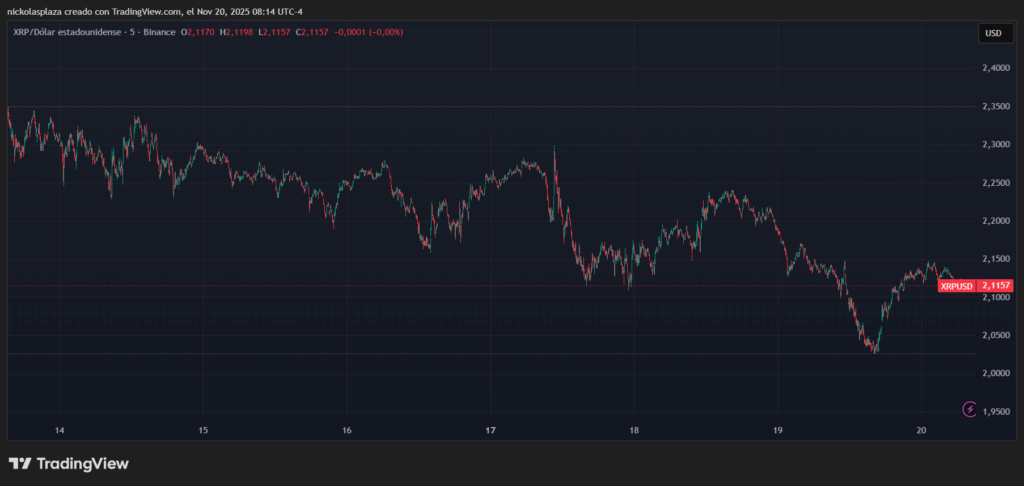1024x486 pixels.
Task: Open the USD currency selector
Action: point(992,33)
